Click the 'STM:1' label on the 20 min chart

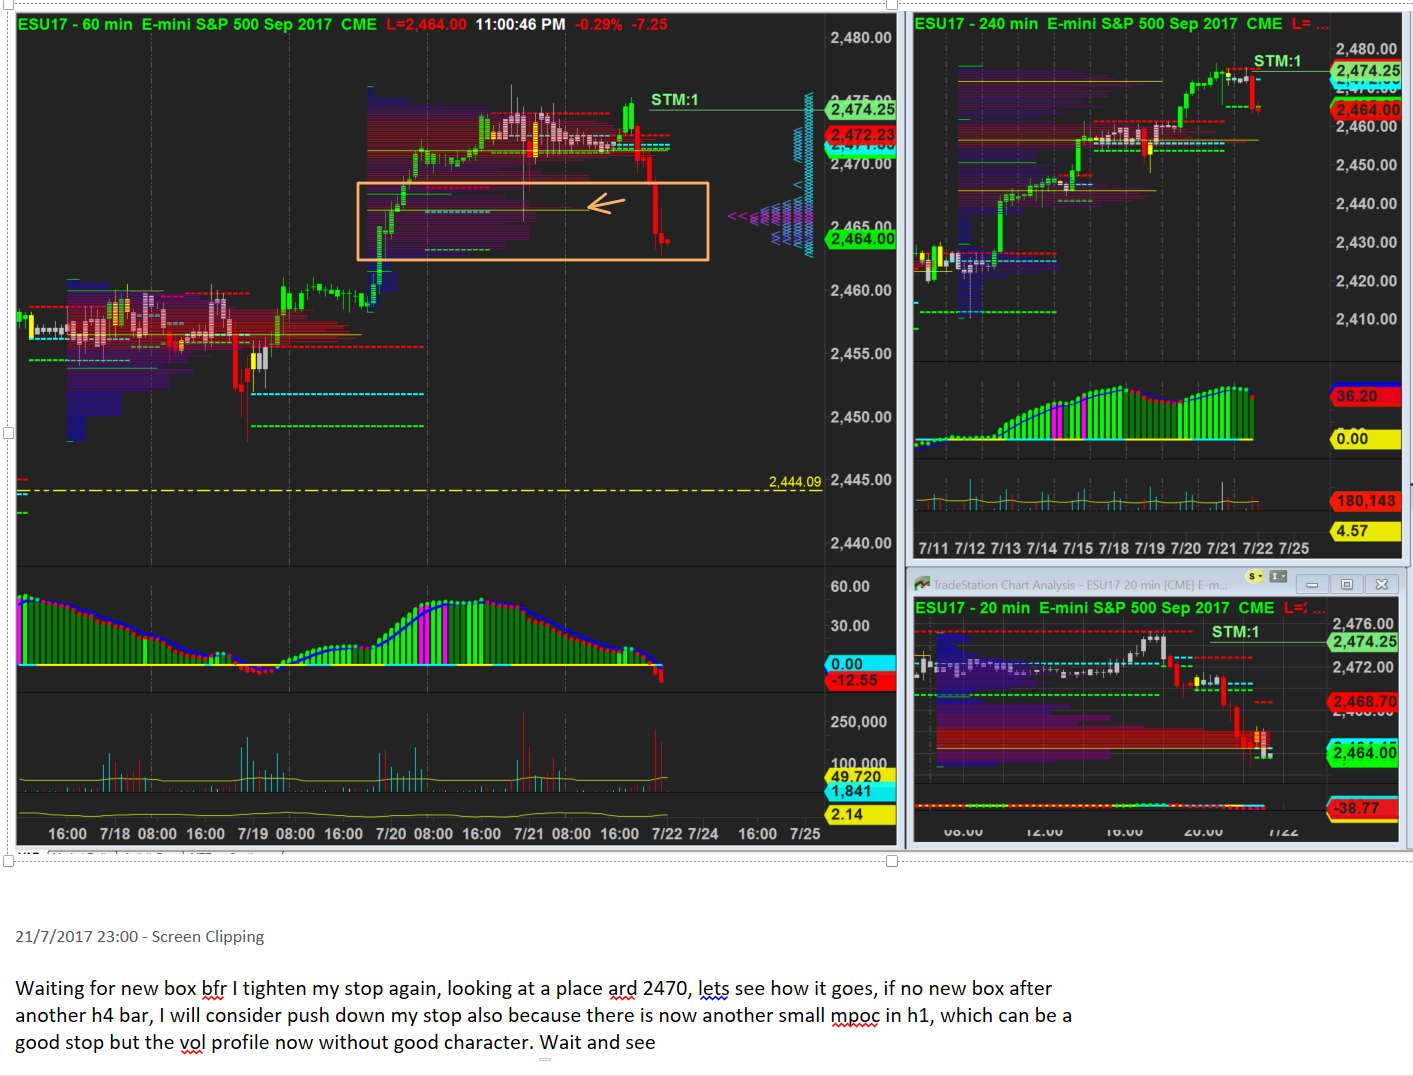(1236, 632)
